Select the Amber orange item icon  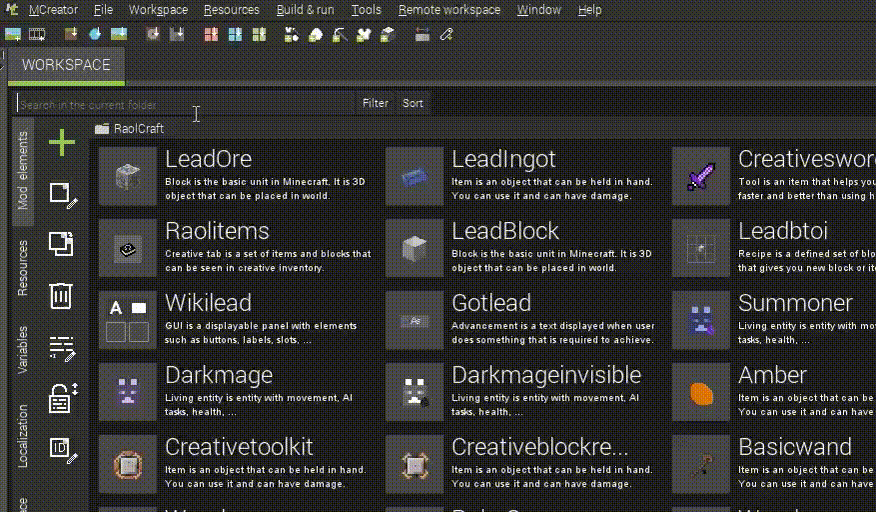tap(701, 392)
